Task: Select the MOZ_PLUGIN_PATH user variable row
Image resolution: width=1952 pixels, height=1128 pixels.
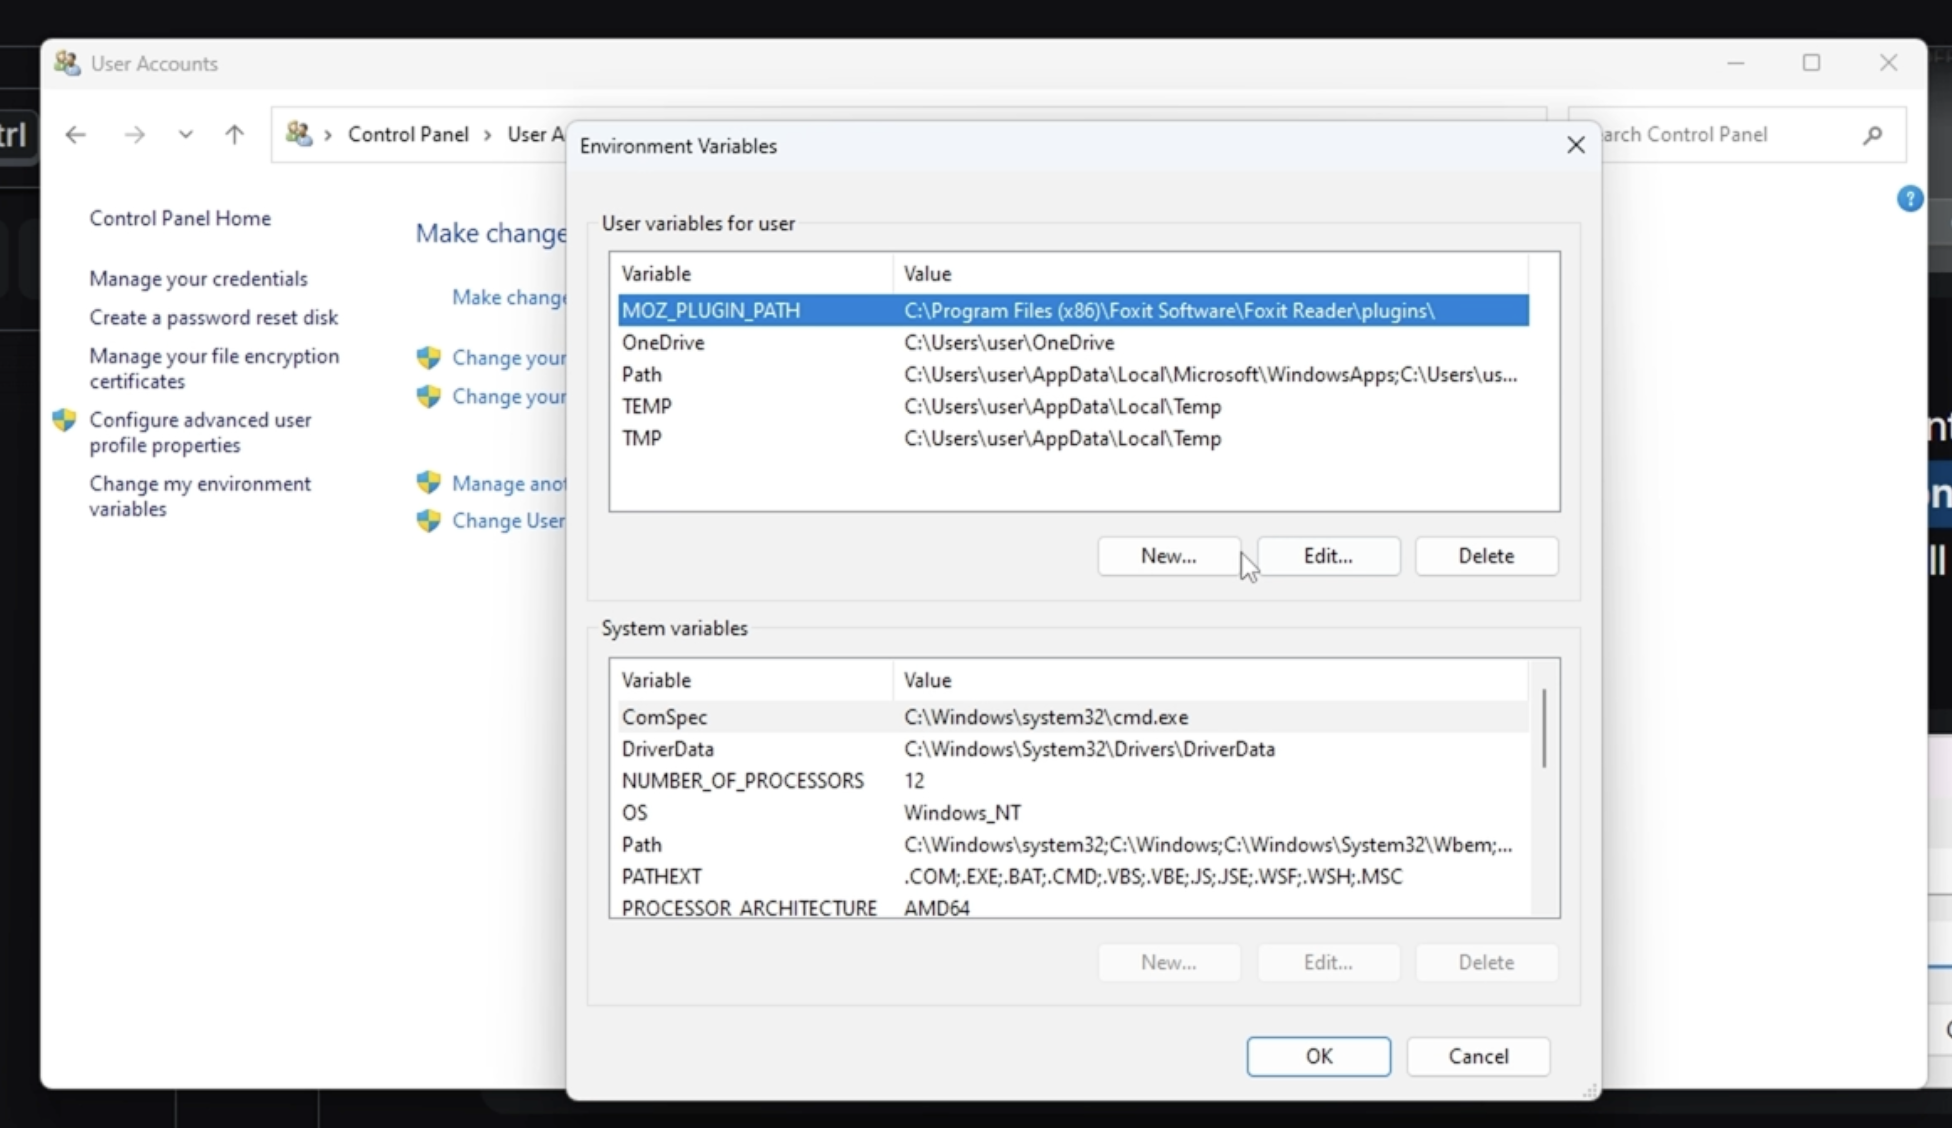Action: point(1072,311)
